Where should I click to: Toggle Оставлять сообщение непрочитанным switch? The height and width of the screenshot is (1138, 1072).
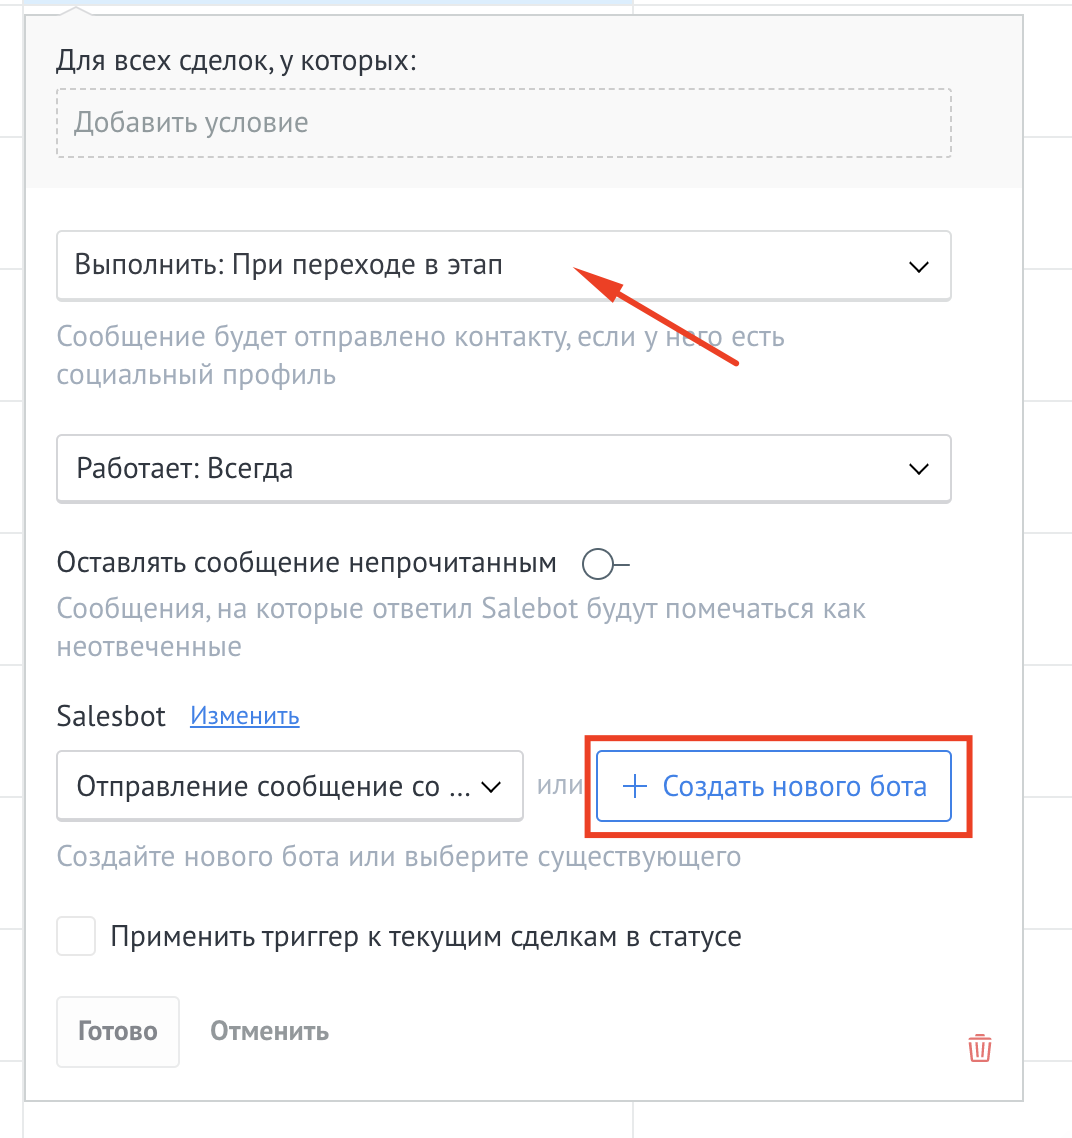tap(604, 565)
